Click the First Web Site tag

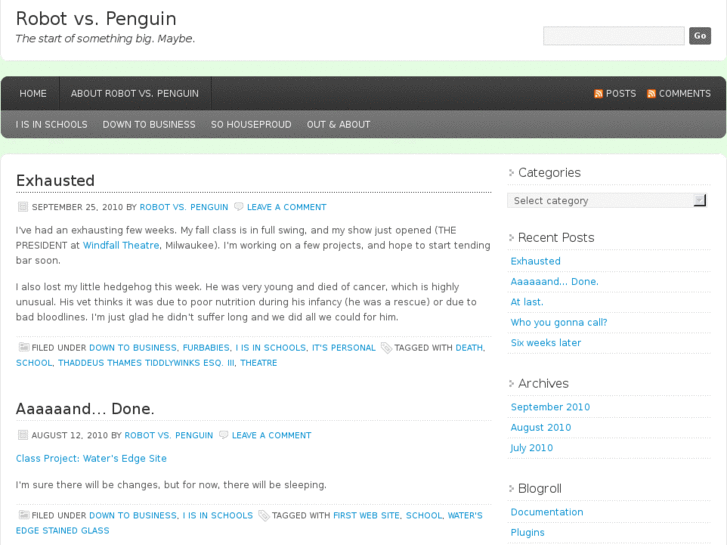point(366,516)
